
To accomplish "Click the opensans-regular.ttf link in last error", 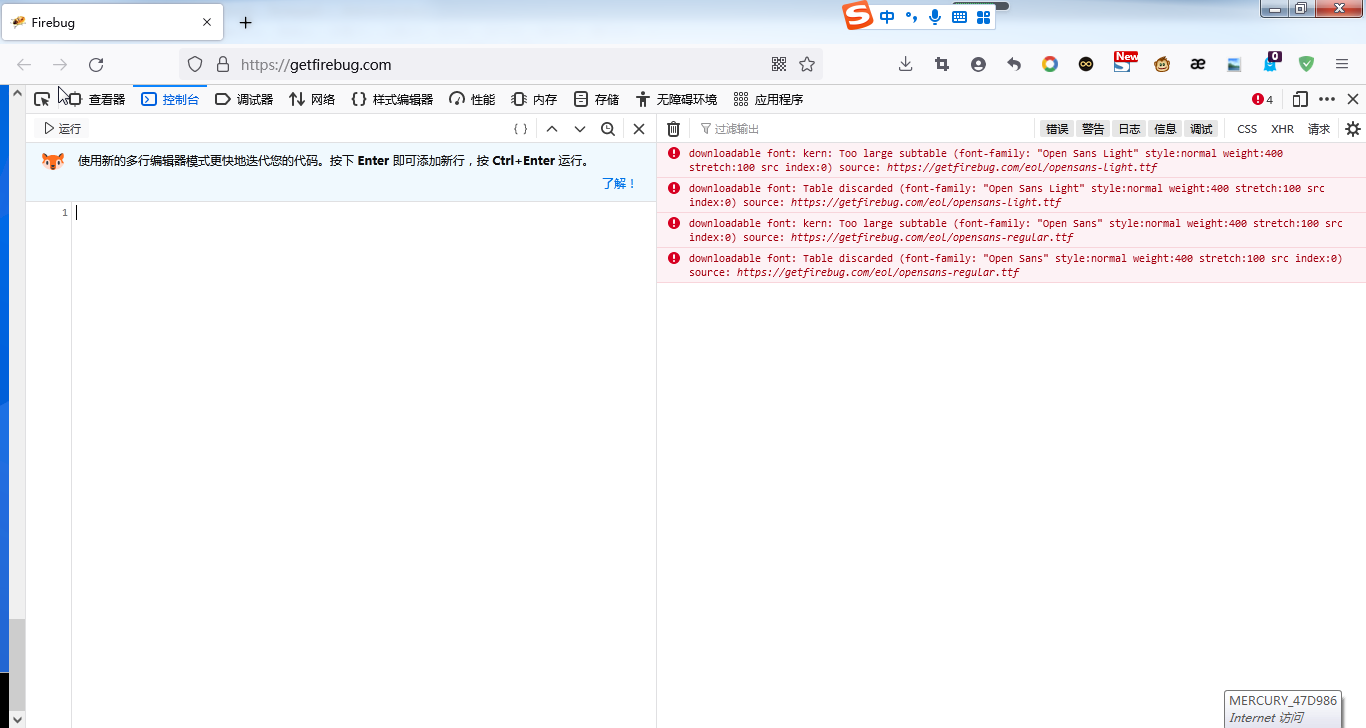I will (878, 272).
